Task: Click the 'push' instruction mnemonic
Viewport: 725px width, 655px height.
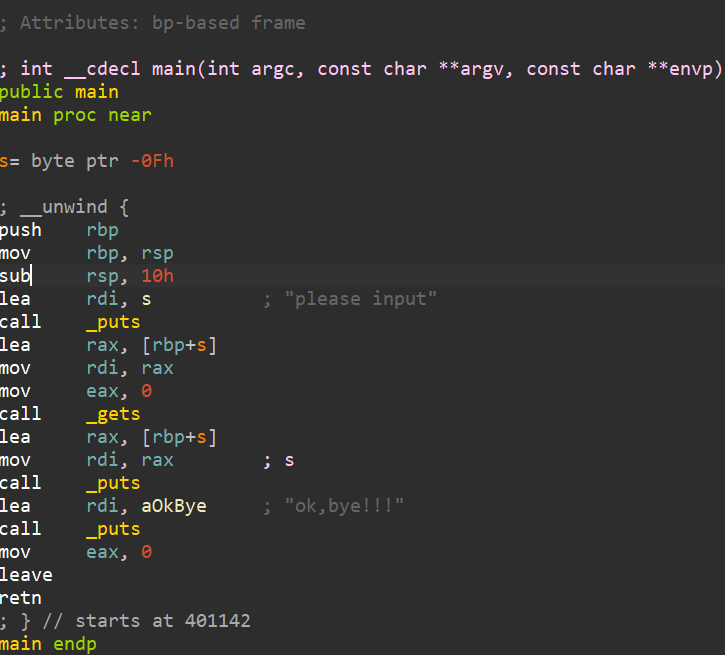Action: tap(21, 230)
